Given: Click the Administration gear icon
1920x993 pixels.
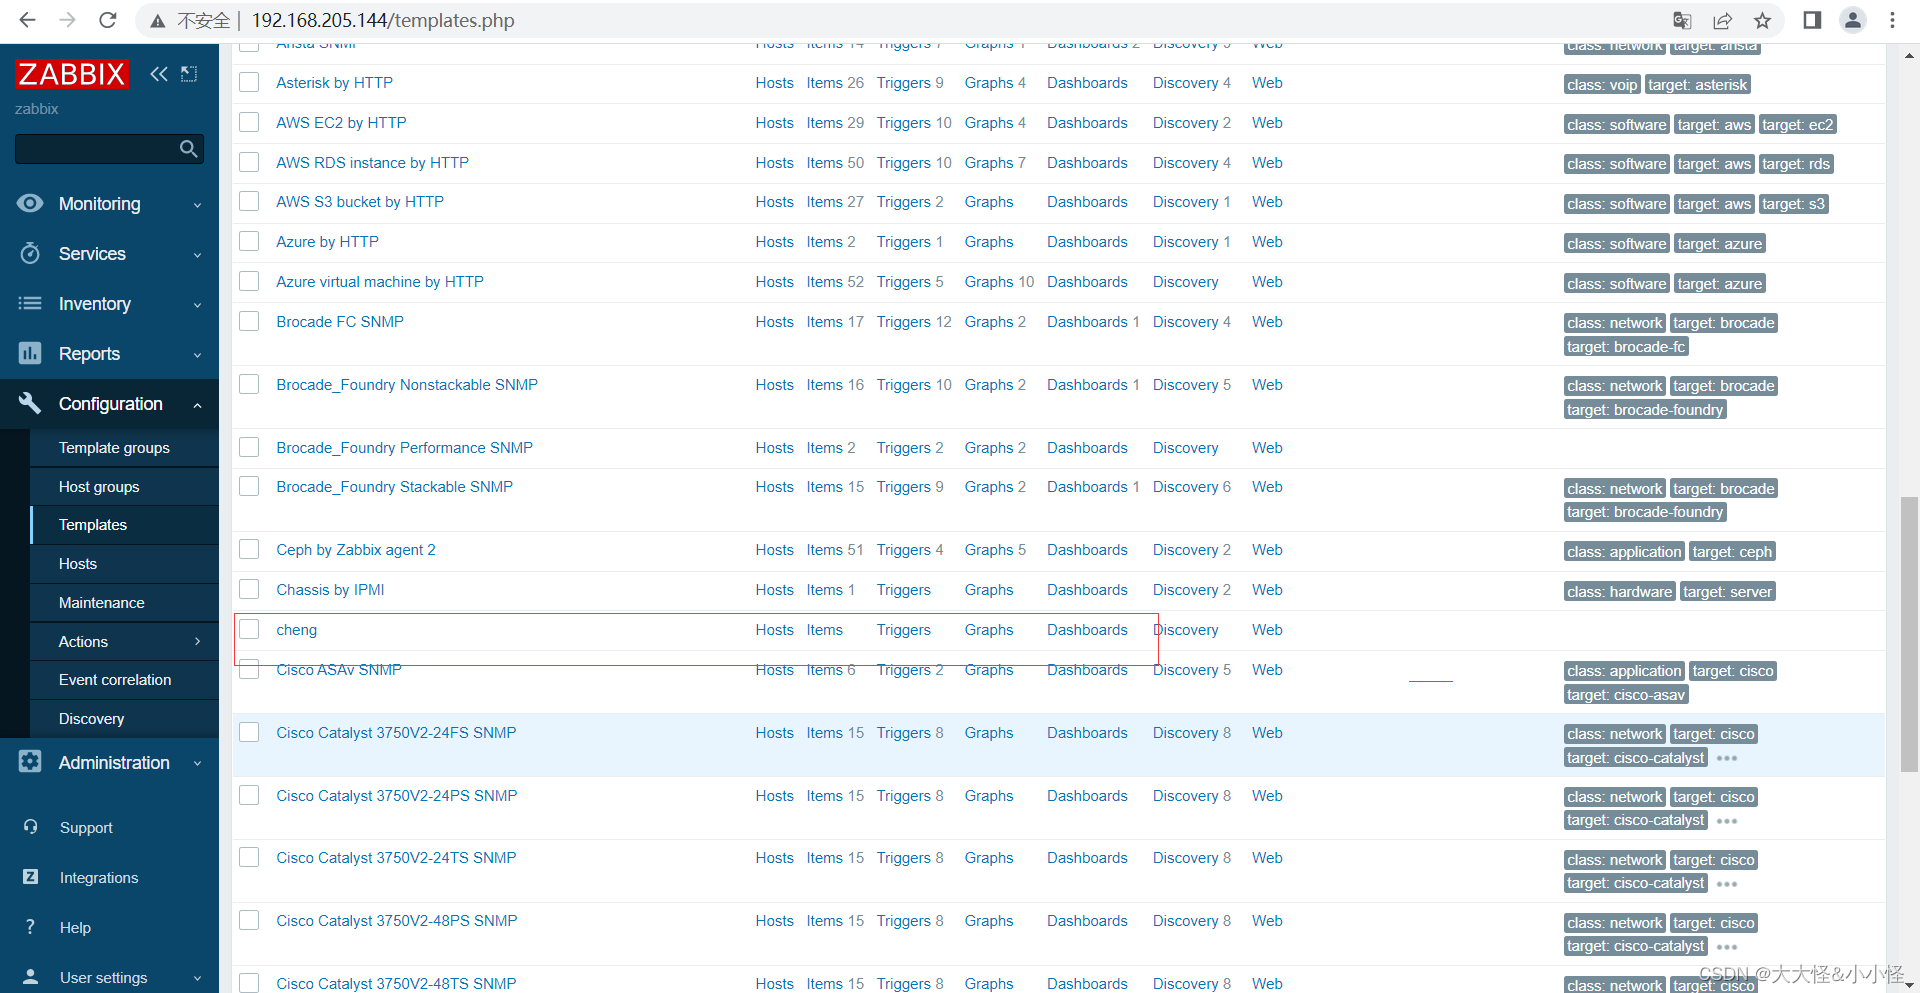Looking at the screenshot, I should point(30,762).
